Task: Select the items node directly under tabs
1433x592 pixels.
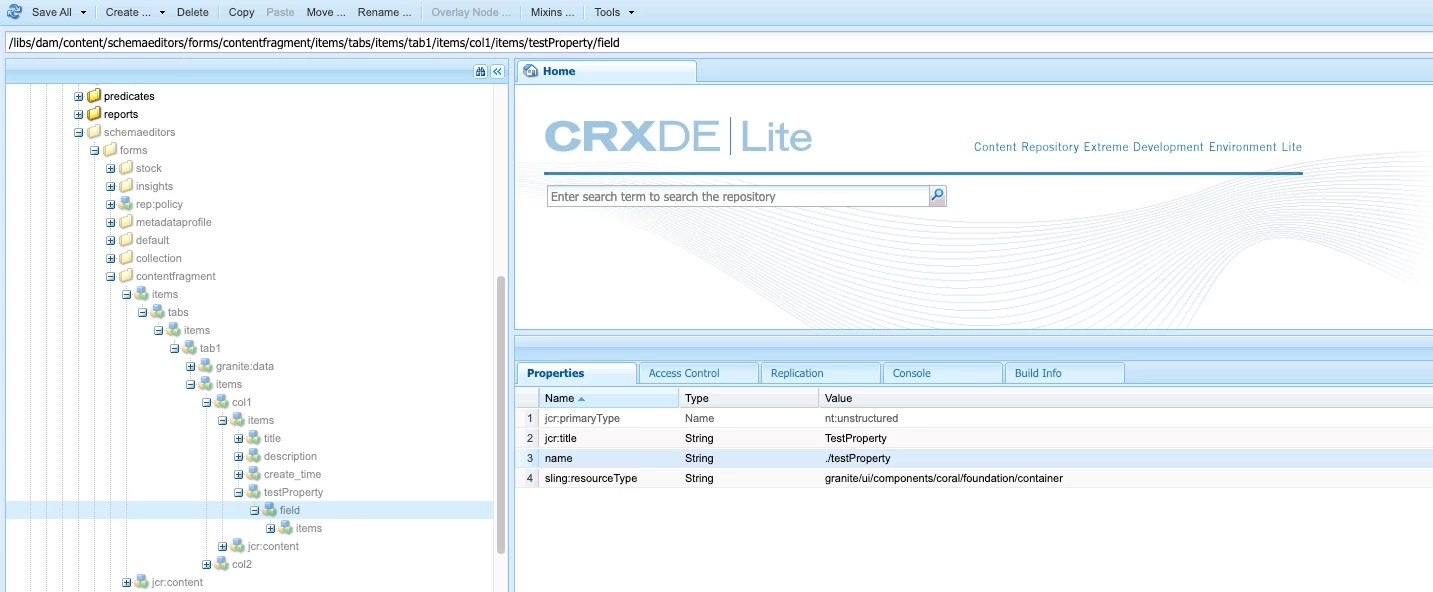Action: click(197, 330)
